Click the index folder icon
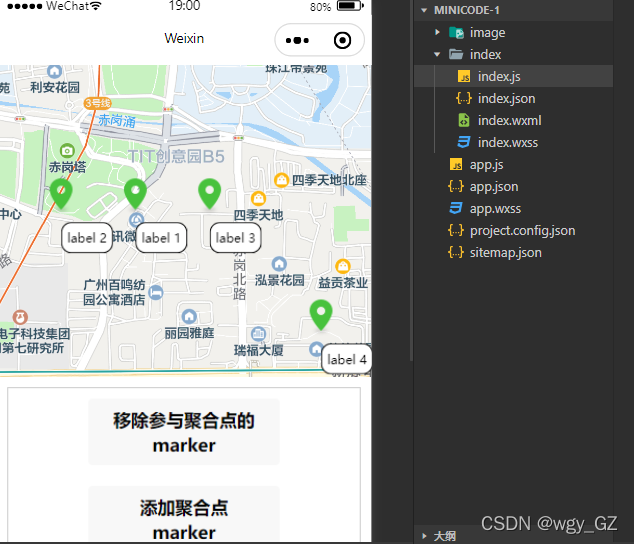The height and width of the screenshot is (544, 634). pyautogui.click(x=456, y=54)
